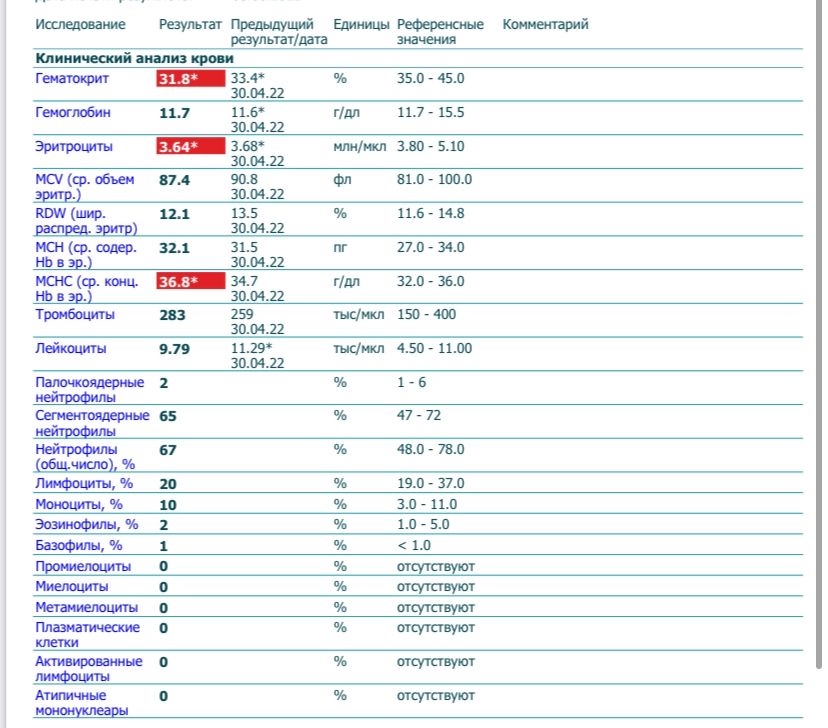Viewport: 828px width, 728px height.
Task: Click the hemoglobin reference range 11.7 - 15.5
Action: click(x=430, y=113)
